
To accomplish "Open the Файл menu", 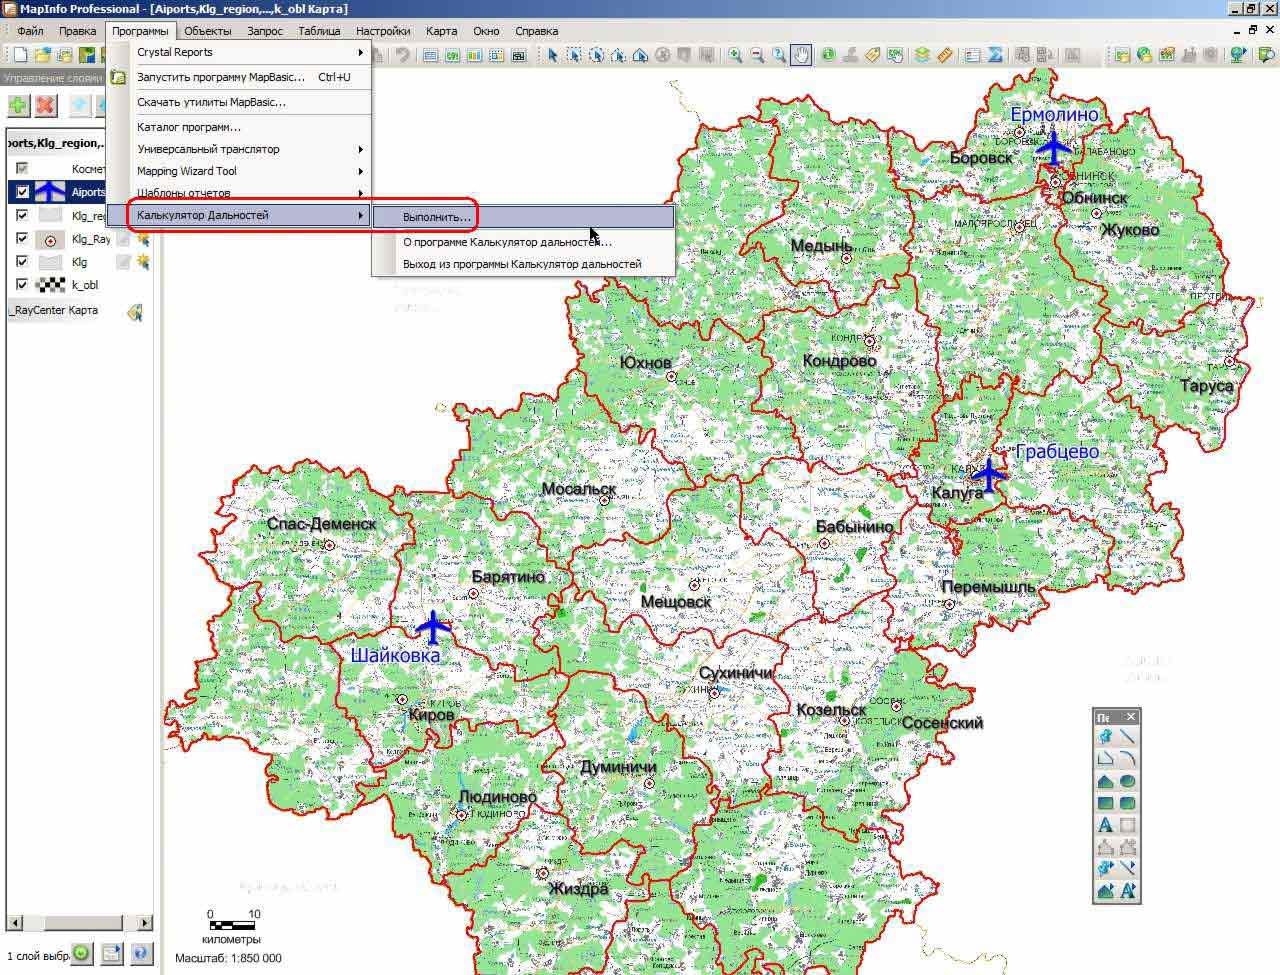I will (x=30, y=31).
